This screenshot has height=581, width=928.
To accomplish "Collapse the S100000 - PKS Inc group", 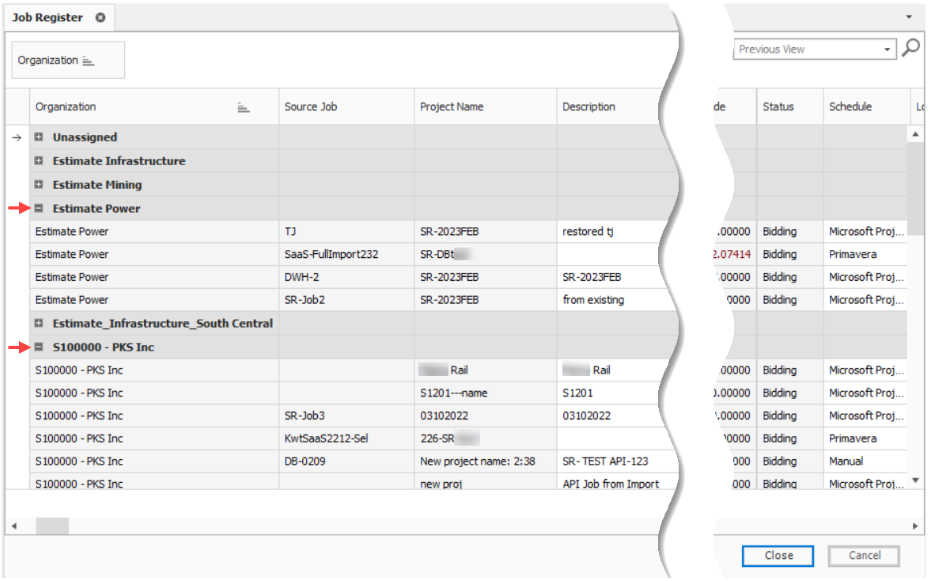I will (x=39, y=348).
